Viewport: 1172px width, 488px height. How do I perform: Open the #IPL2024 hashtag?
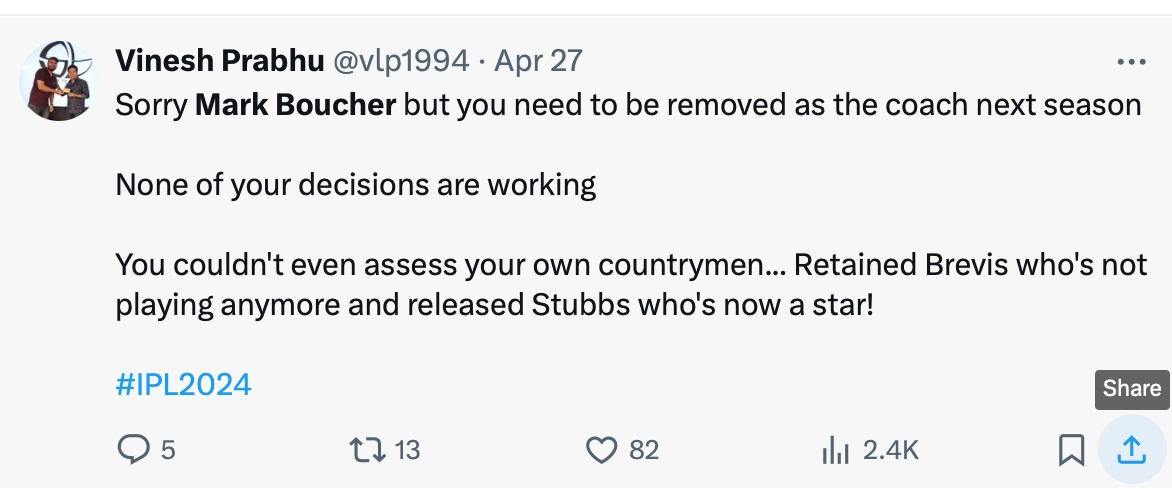click(x=183, y=384)
